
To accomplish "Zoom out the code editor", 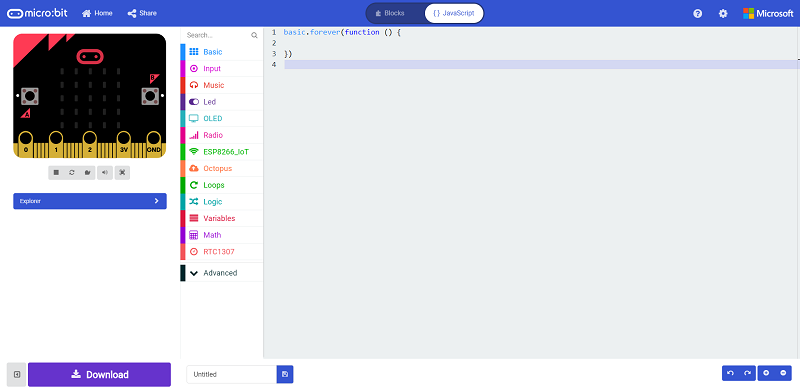I will pyautogui.click(x=783, y=373).
